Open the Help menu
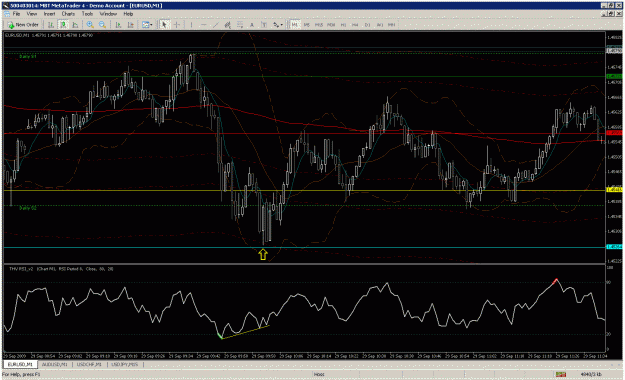 pos(128,14)
